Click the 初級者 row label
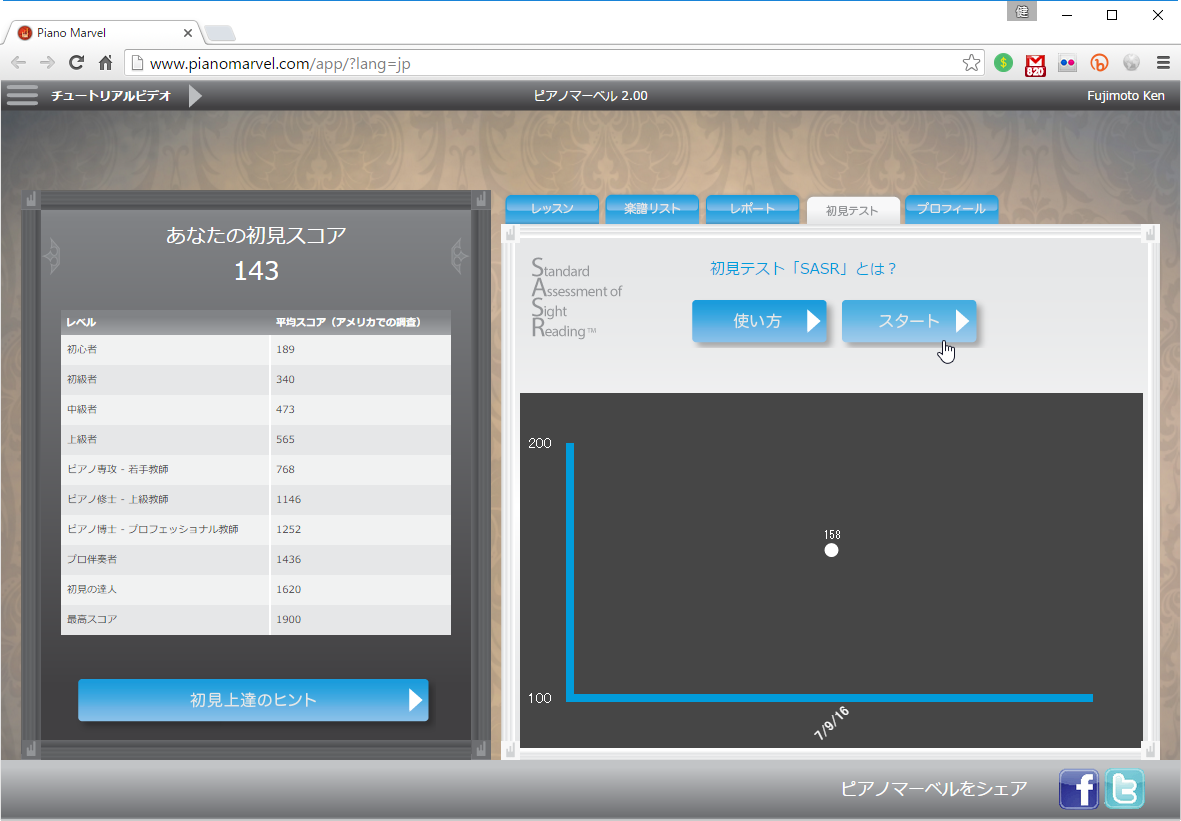Viewport: 1181px width, 821px height. (82, 380)
